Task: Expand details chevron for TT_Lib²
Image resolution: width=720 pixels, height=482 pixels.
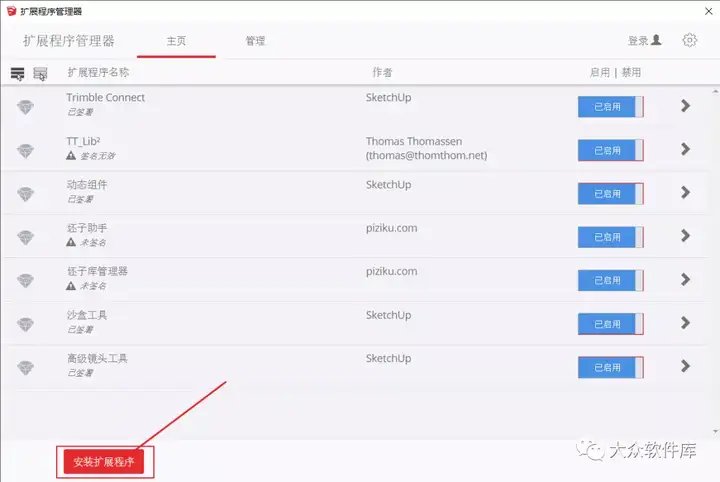Action: 686,149
